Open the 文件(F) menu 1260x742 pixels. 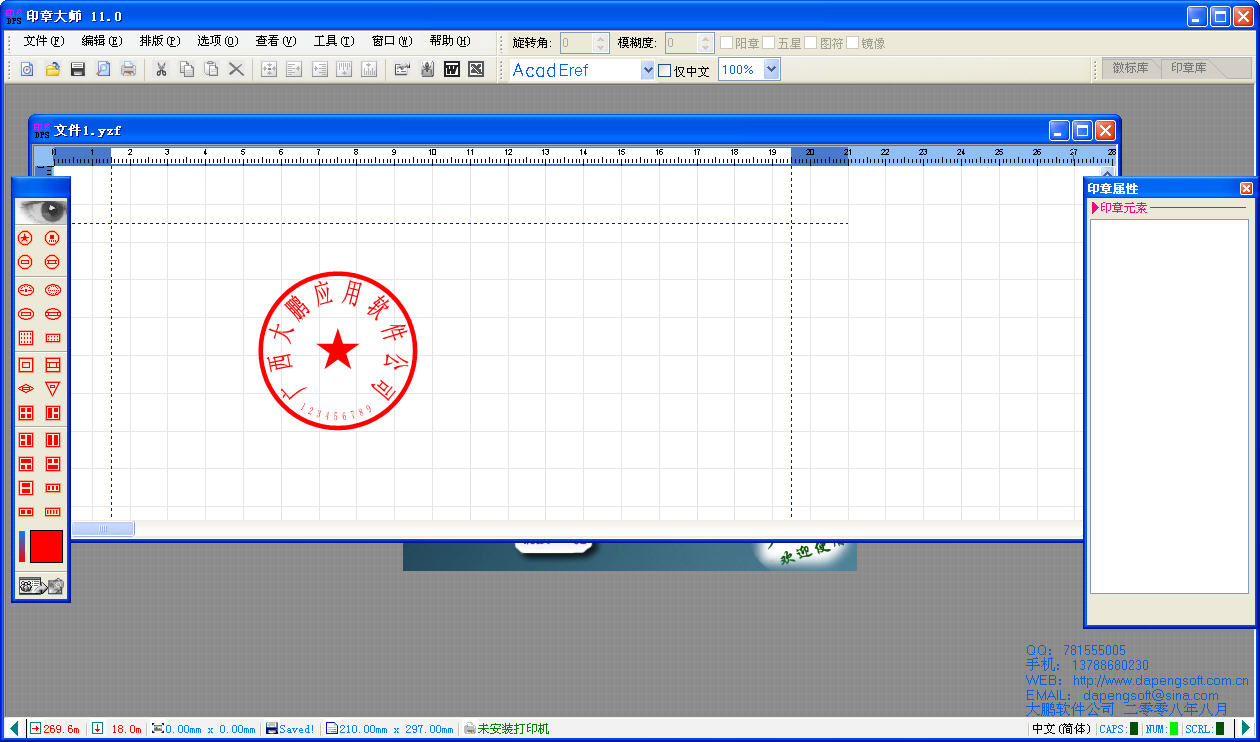pyautogui.click(x=43, y=41)
